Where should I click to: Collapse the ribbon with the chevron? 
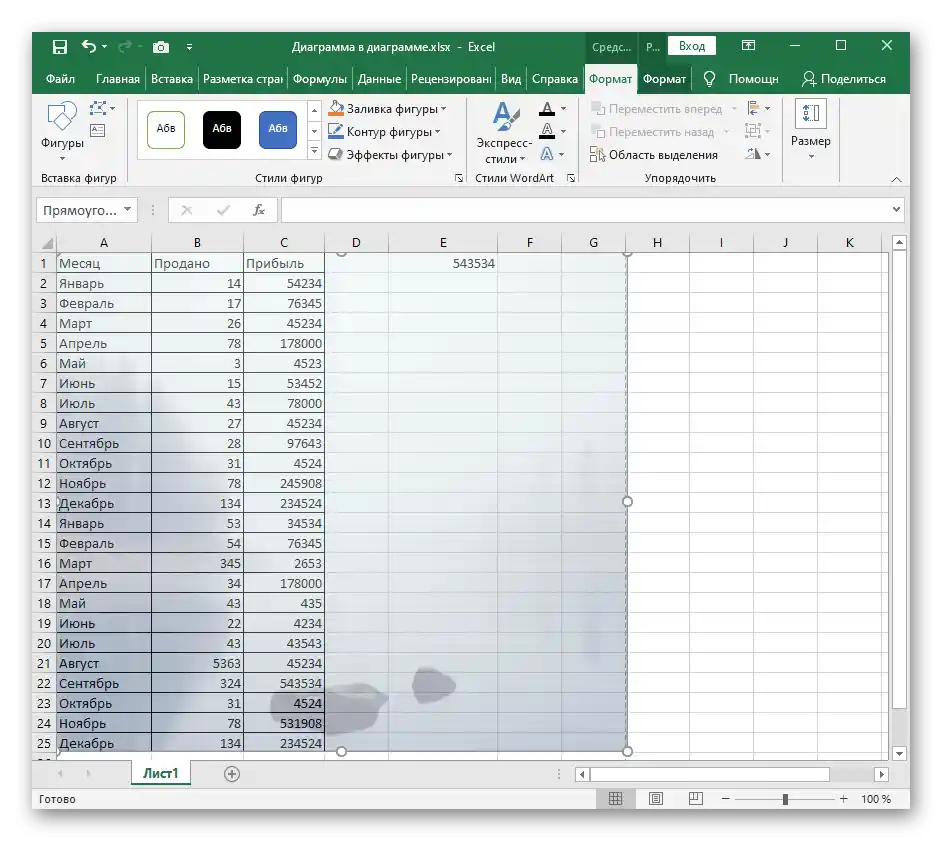tap(896, 179)
